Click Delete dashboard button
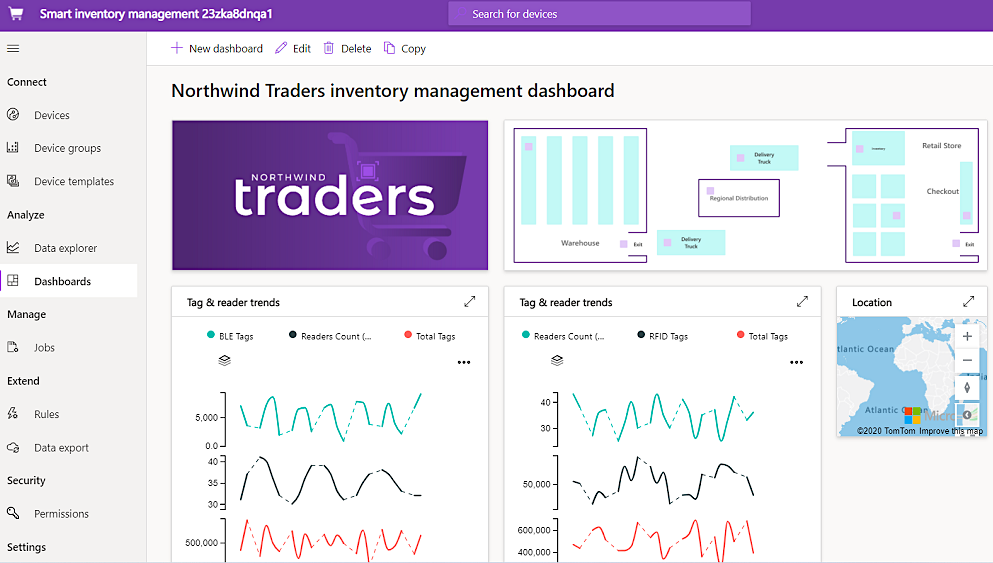This screenshot has width=993, height=563. [348, 48]
